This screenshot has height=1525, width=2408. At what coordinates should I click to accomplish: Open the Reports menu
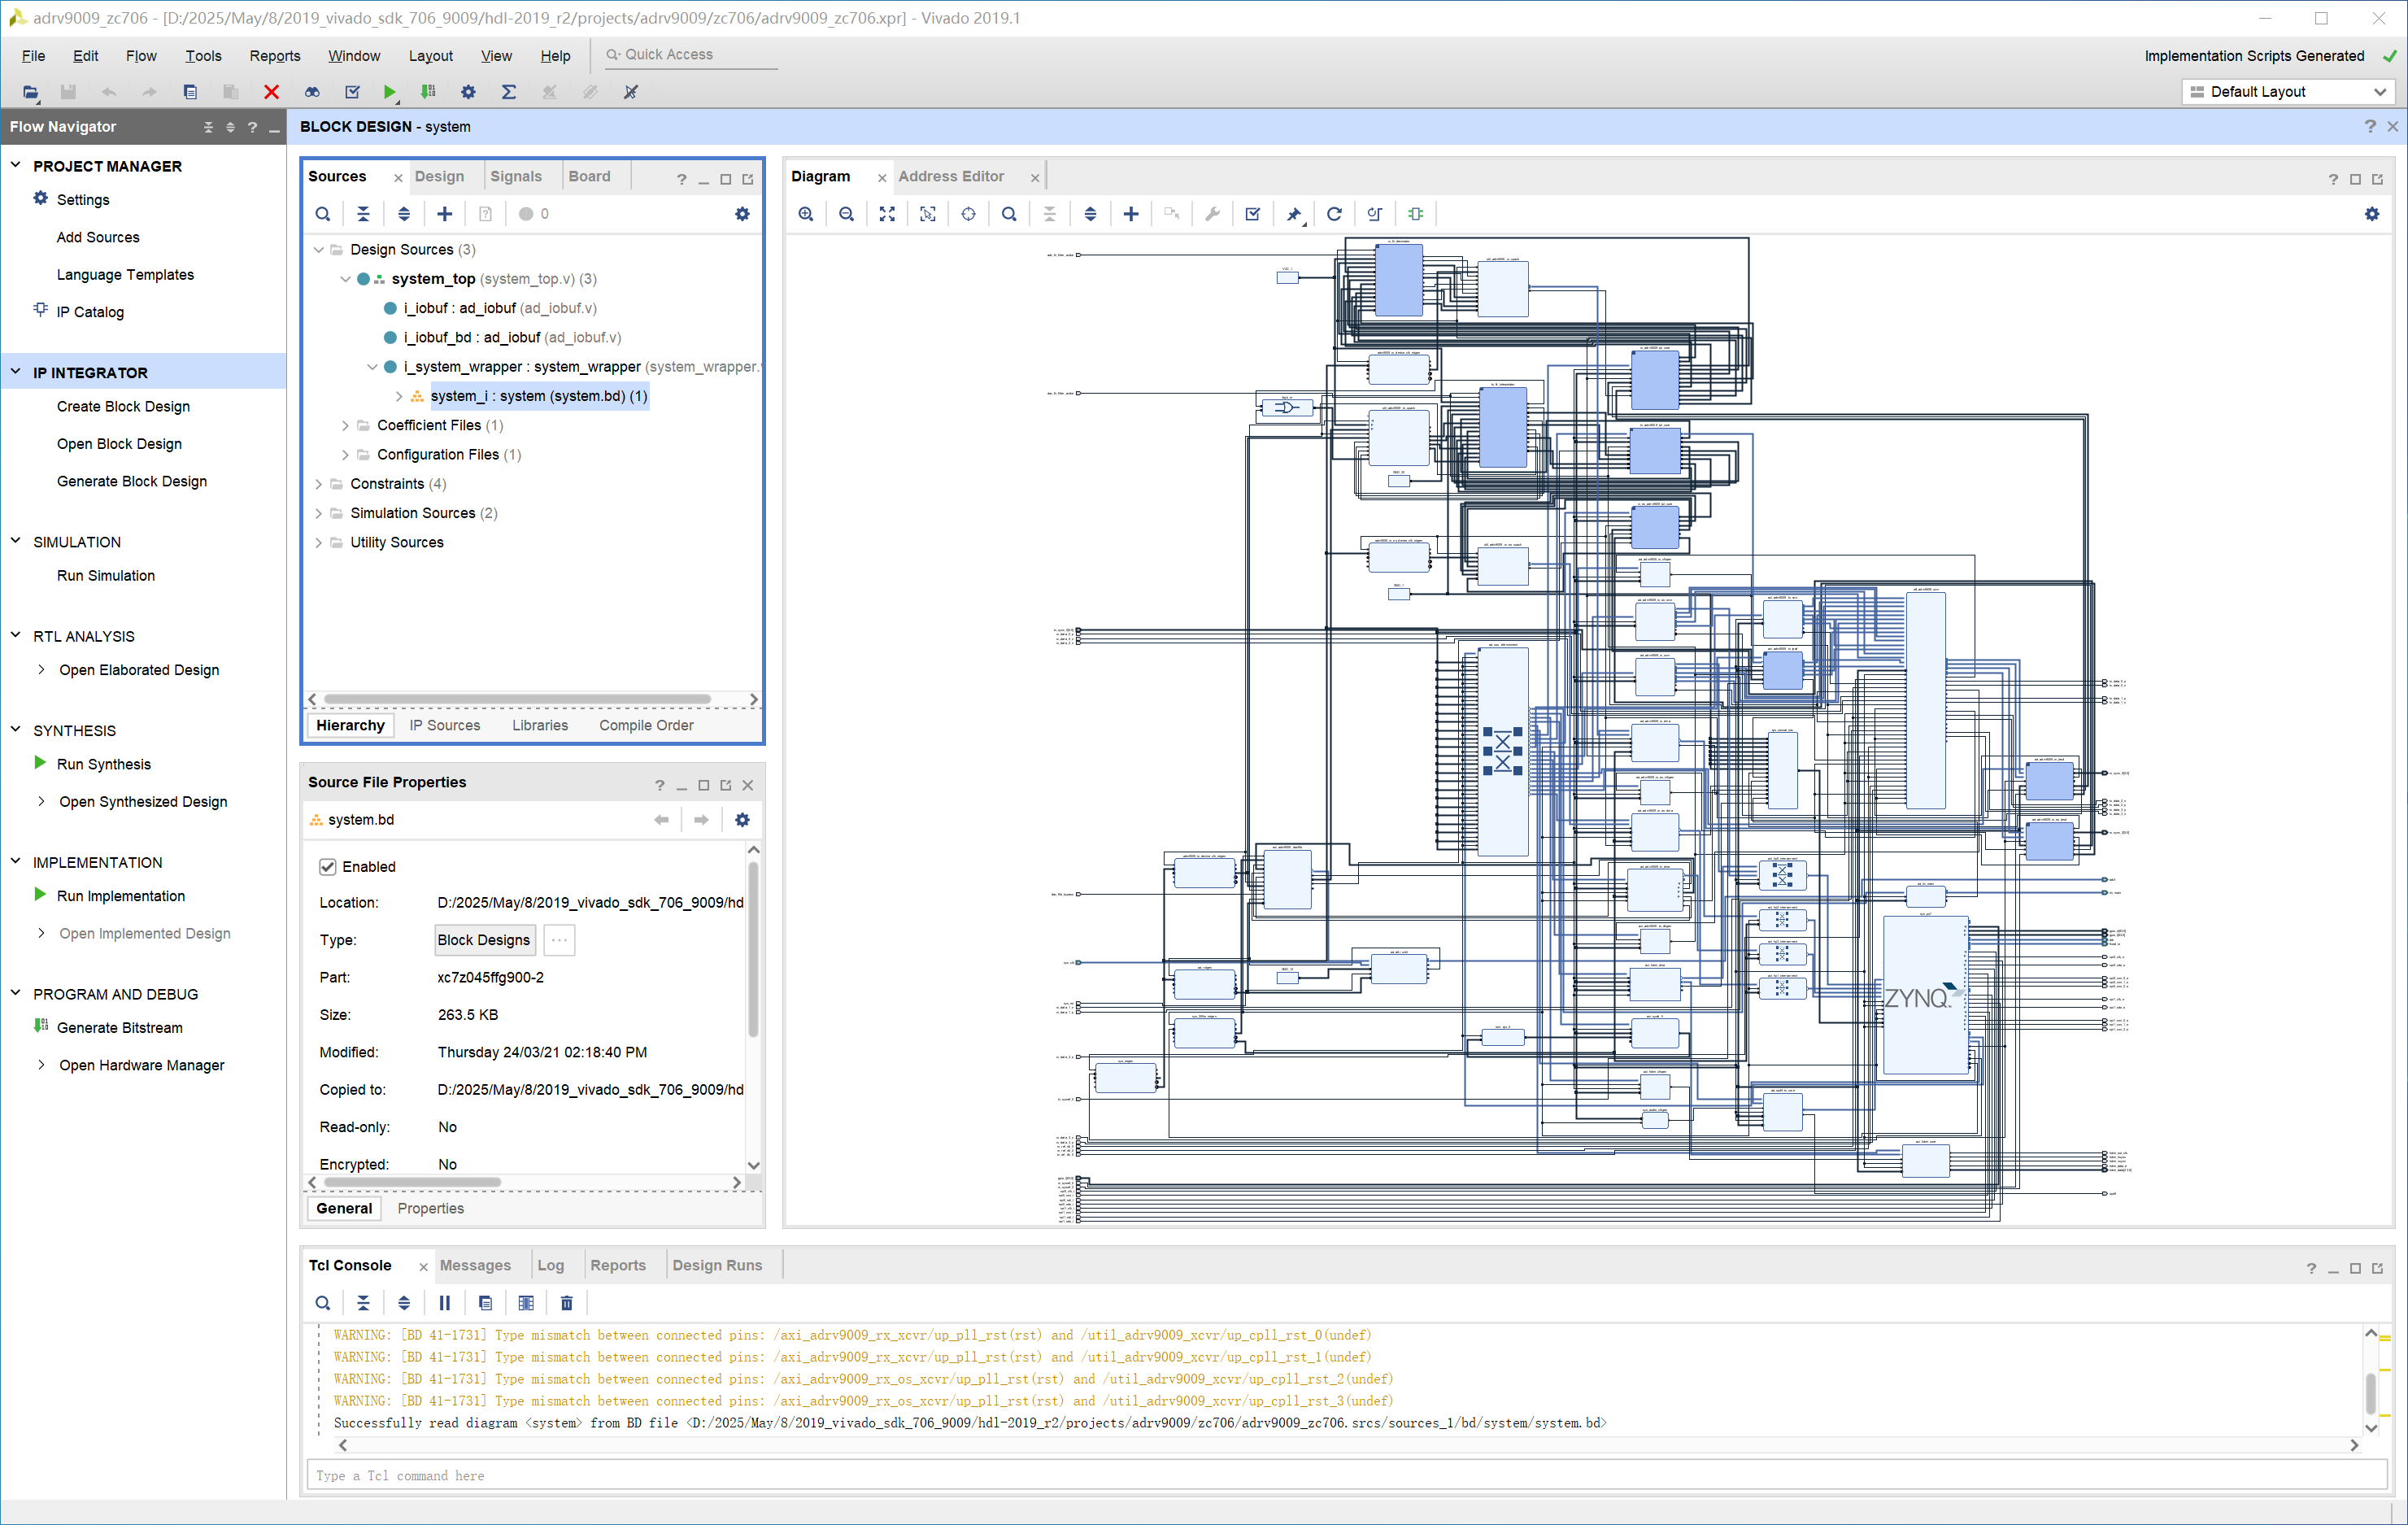[275, 56]
